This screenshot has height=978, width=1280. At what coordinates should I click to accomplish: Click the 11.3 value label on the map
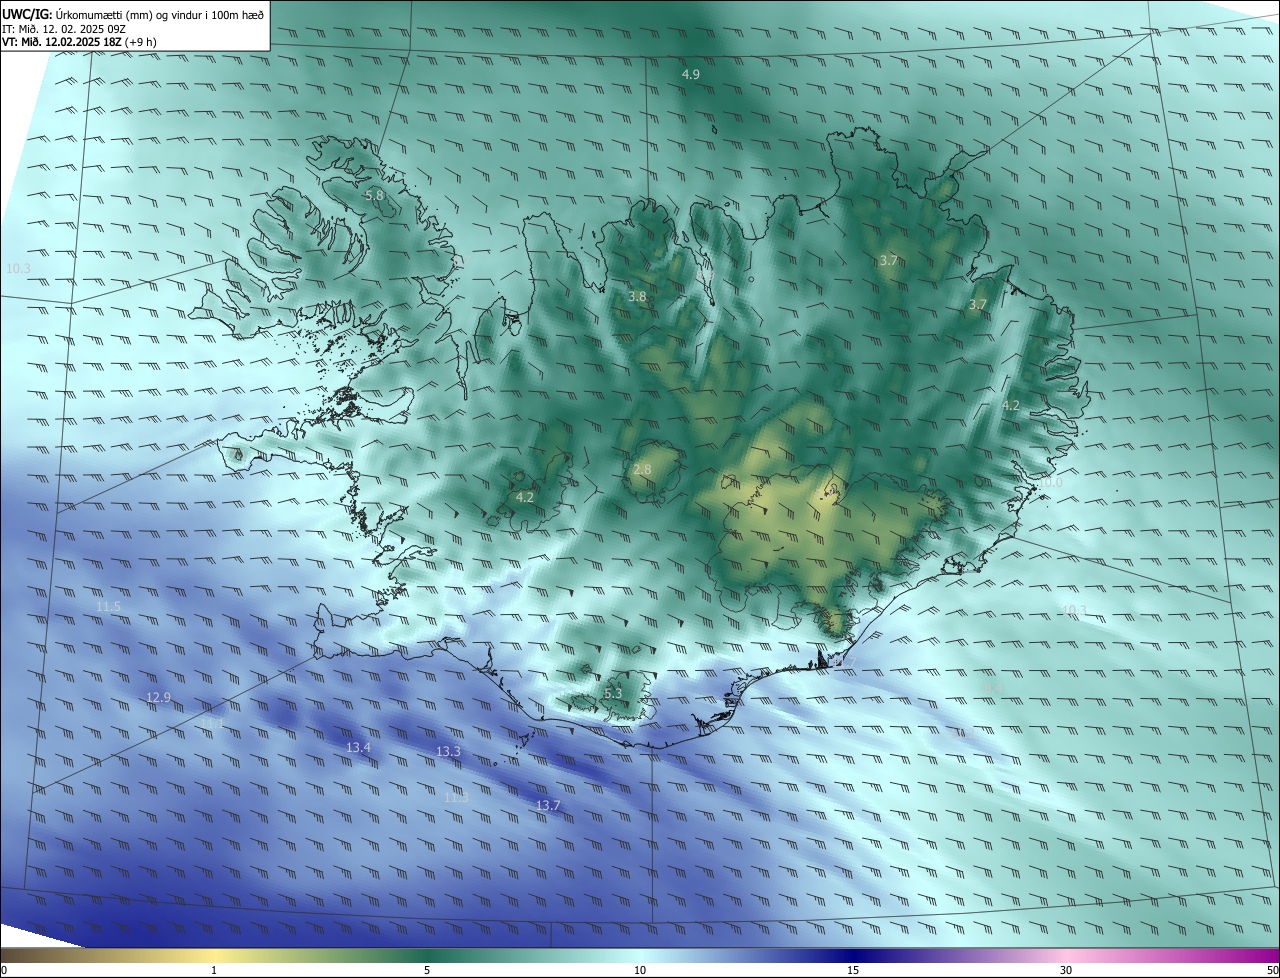click(456, 797)
